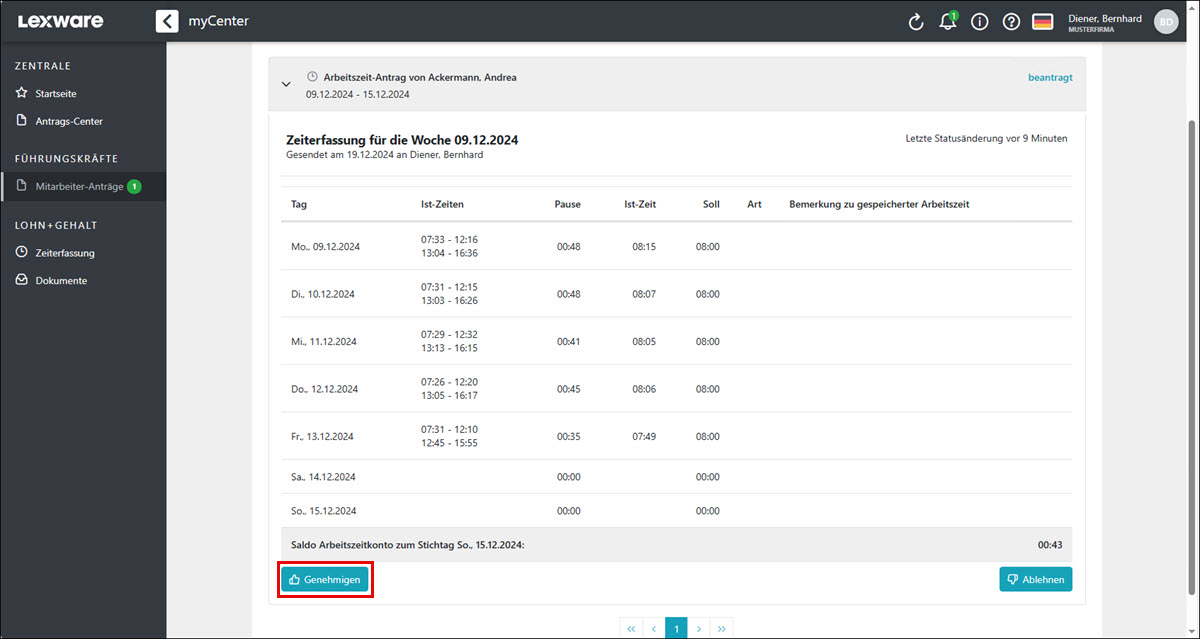The width and height of the screenshot is (1200, 639).
Task: Click the Mitarbeiter-Anträge badge count 1
Action: (134, 186)
